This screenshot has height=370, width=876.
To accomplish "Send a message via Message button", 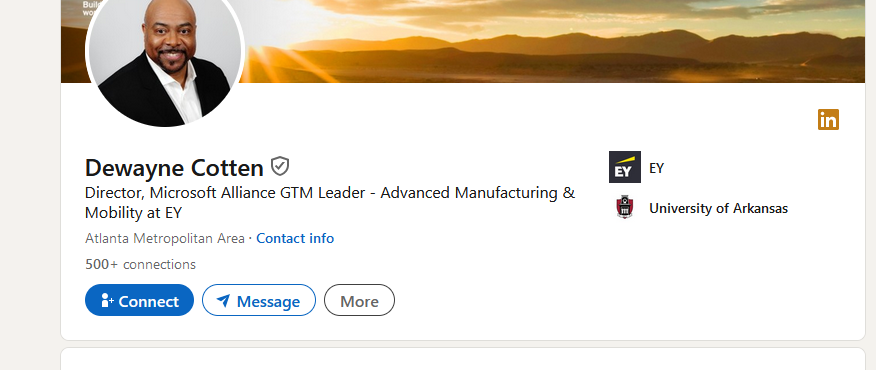I will click(259, 300).
